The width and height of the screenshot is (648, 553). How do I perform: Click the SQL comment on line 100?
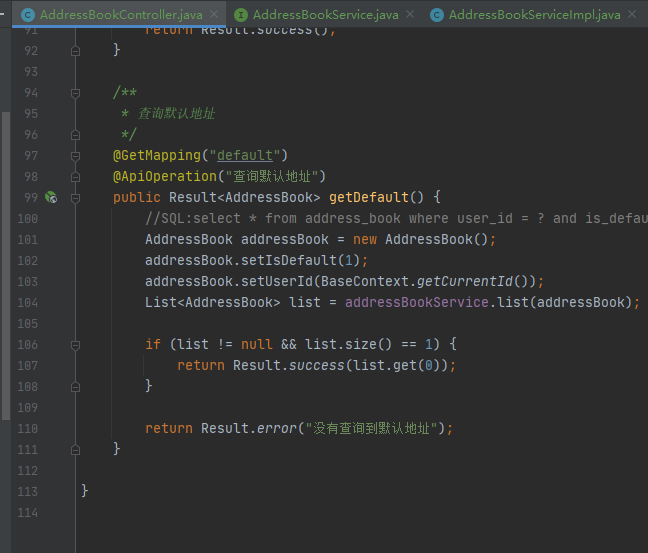pyautogui.click(x=396, y=218)
